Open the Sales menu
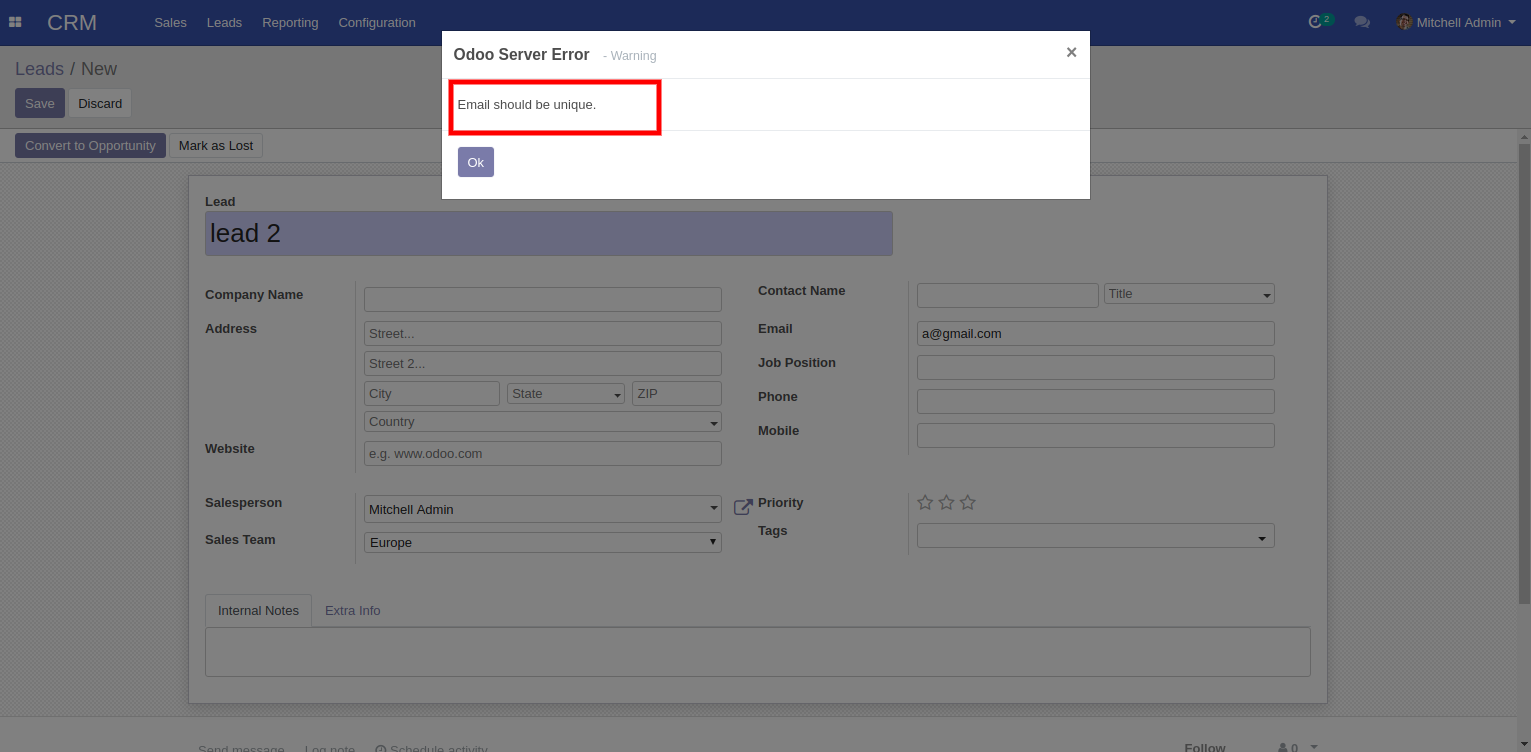This screenshot has width=1531, height=752. (170, 22)
